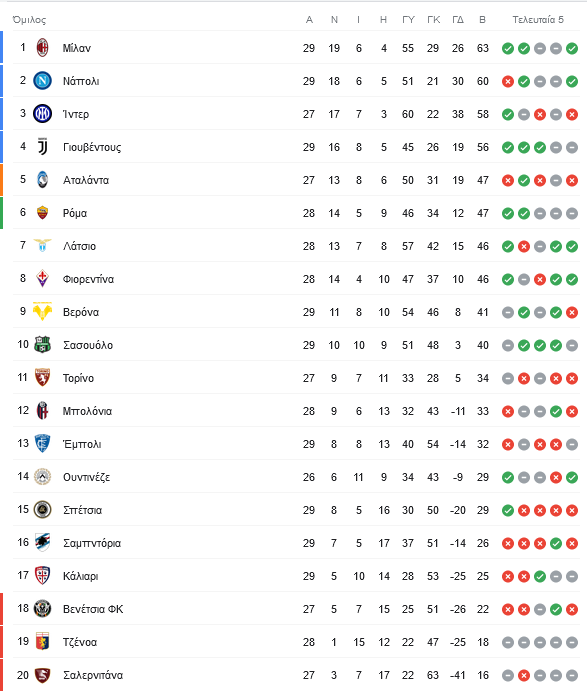Click Salernitana's red loss result icon
Viewport: 587px width, 694px height.
524,675
